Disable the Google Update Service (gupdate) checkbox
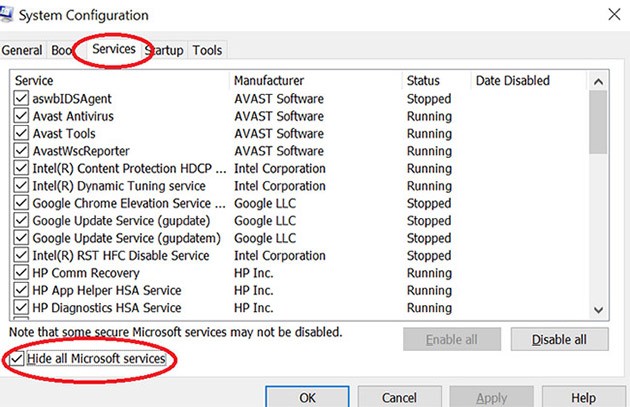The image size is (630, 407). [x=21, y=221]
